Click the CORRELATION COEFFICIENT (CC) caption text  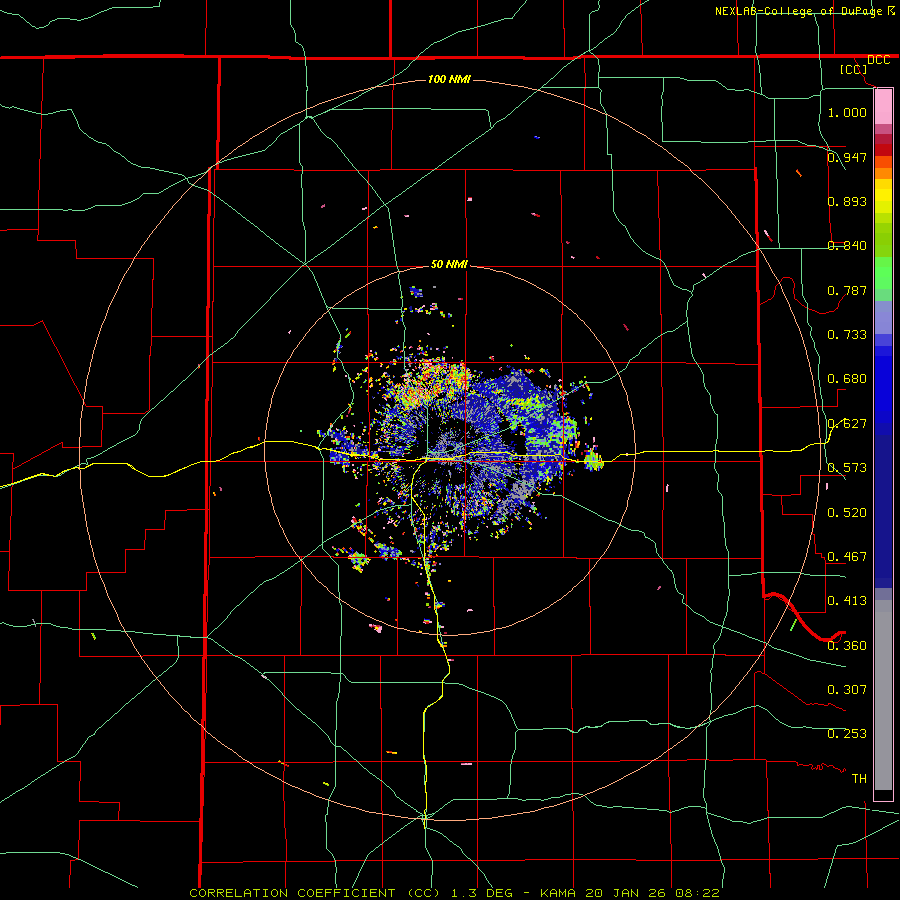click(315, 893)
